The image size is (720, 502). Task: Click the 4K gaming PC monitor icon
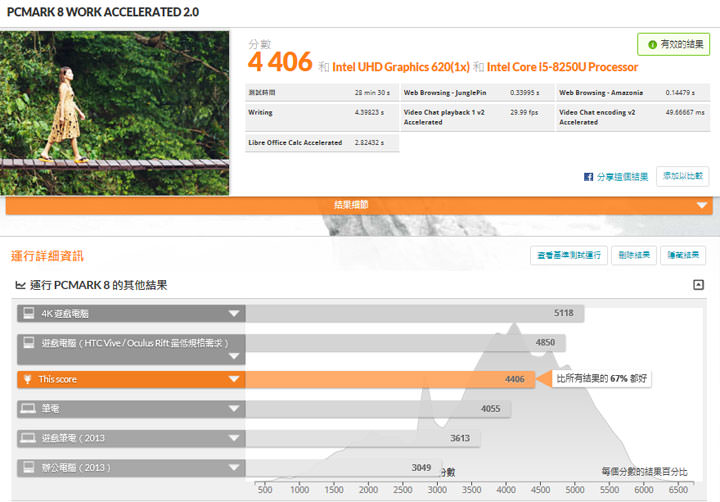(27, 313)
